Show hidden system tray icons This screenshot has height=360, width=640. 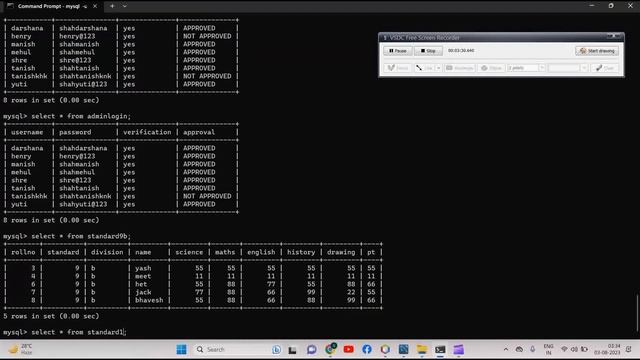click(x=506, y=349)
